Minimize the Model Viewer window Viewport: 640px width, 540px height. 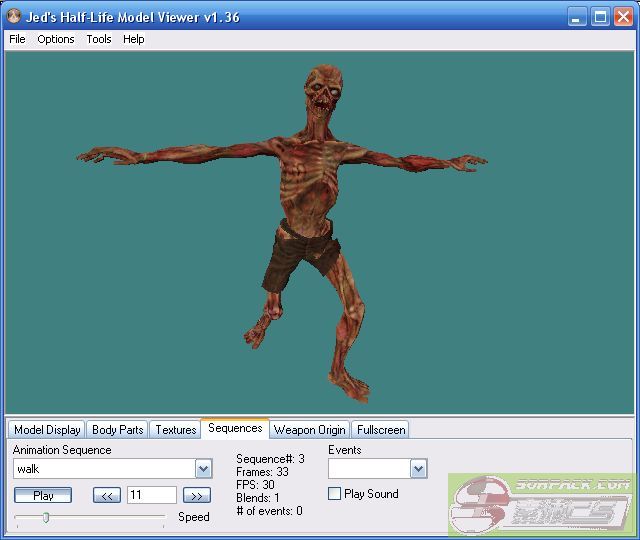[x=577, y=17]
